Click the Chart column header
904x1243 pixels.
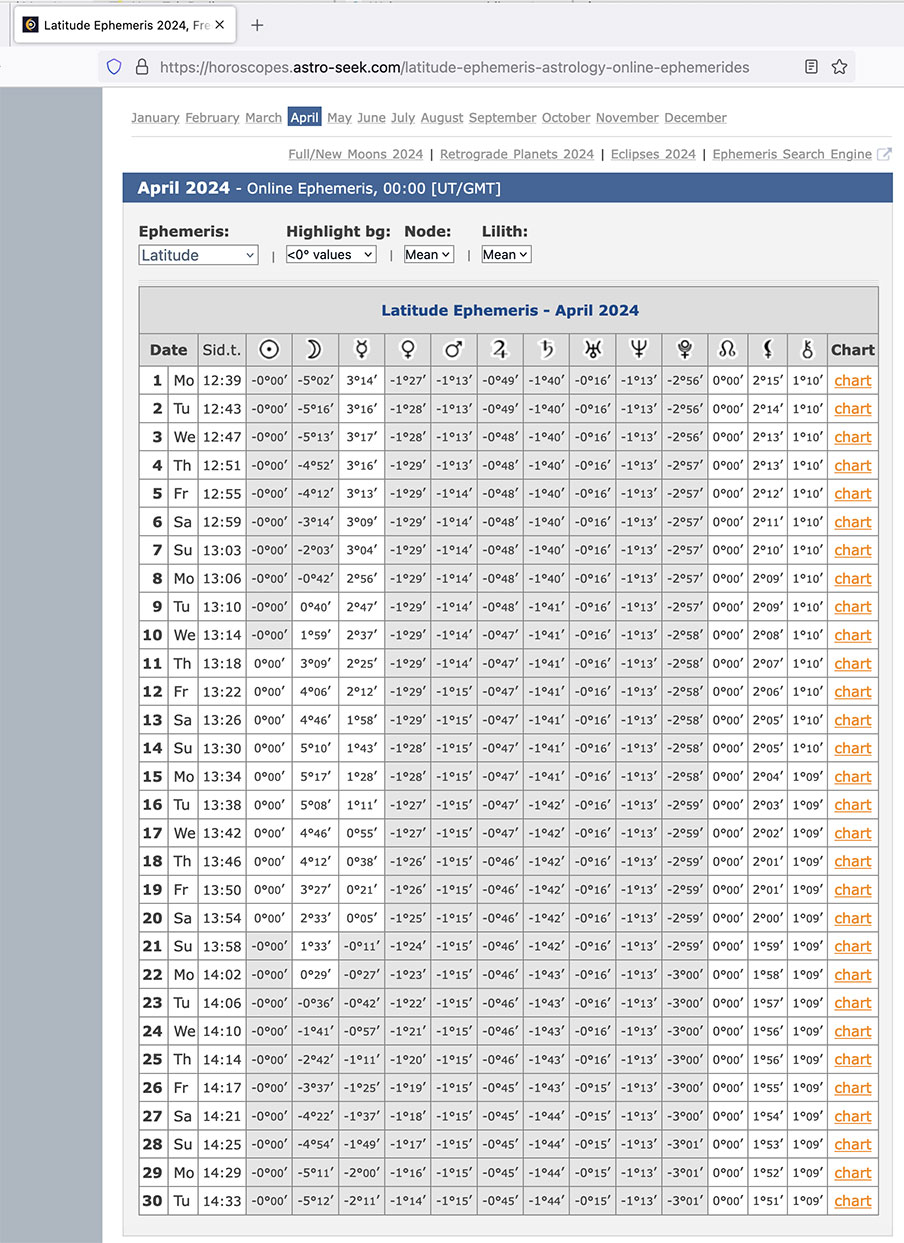(x=853, y=350)
